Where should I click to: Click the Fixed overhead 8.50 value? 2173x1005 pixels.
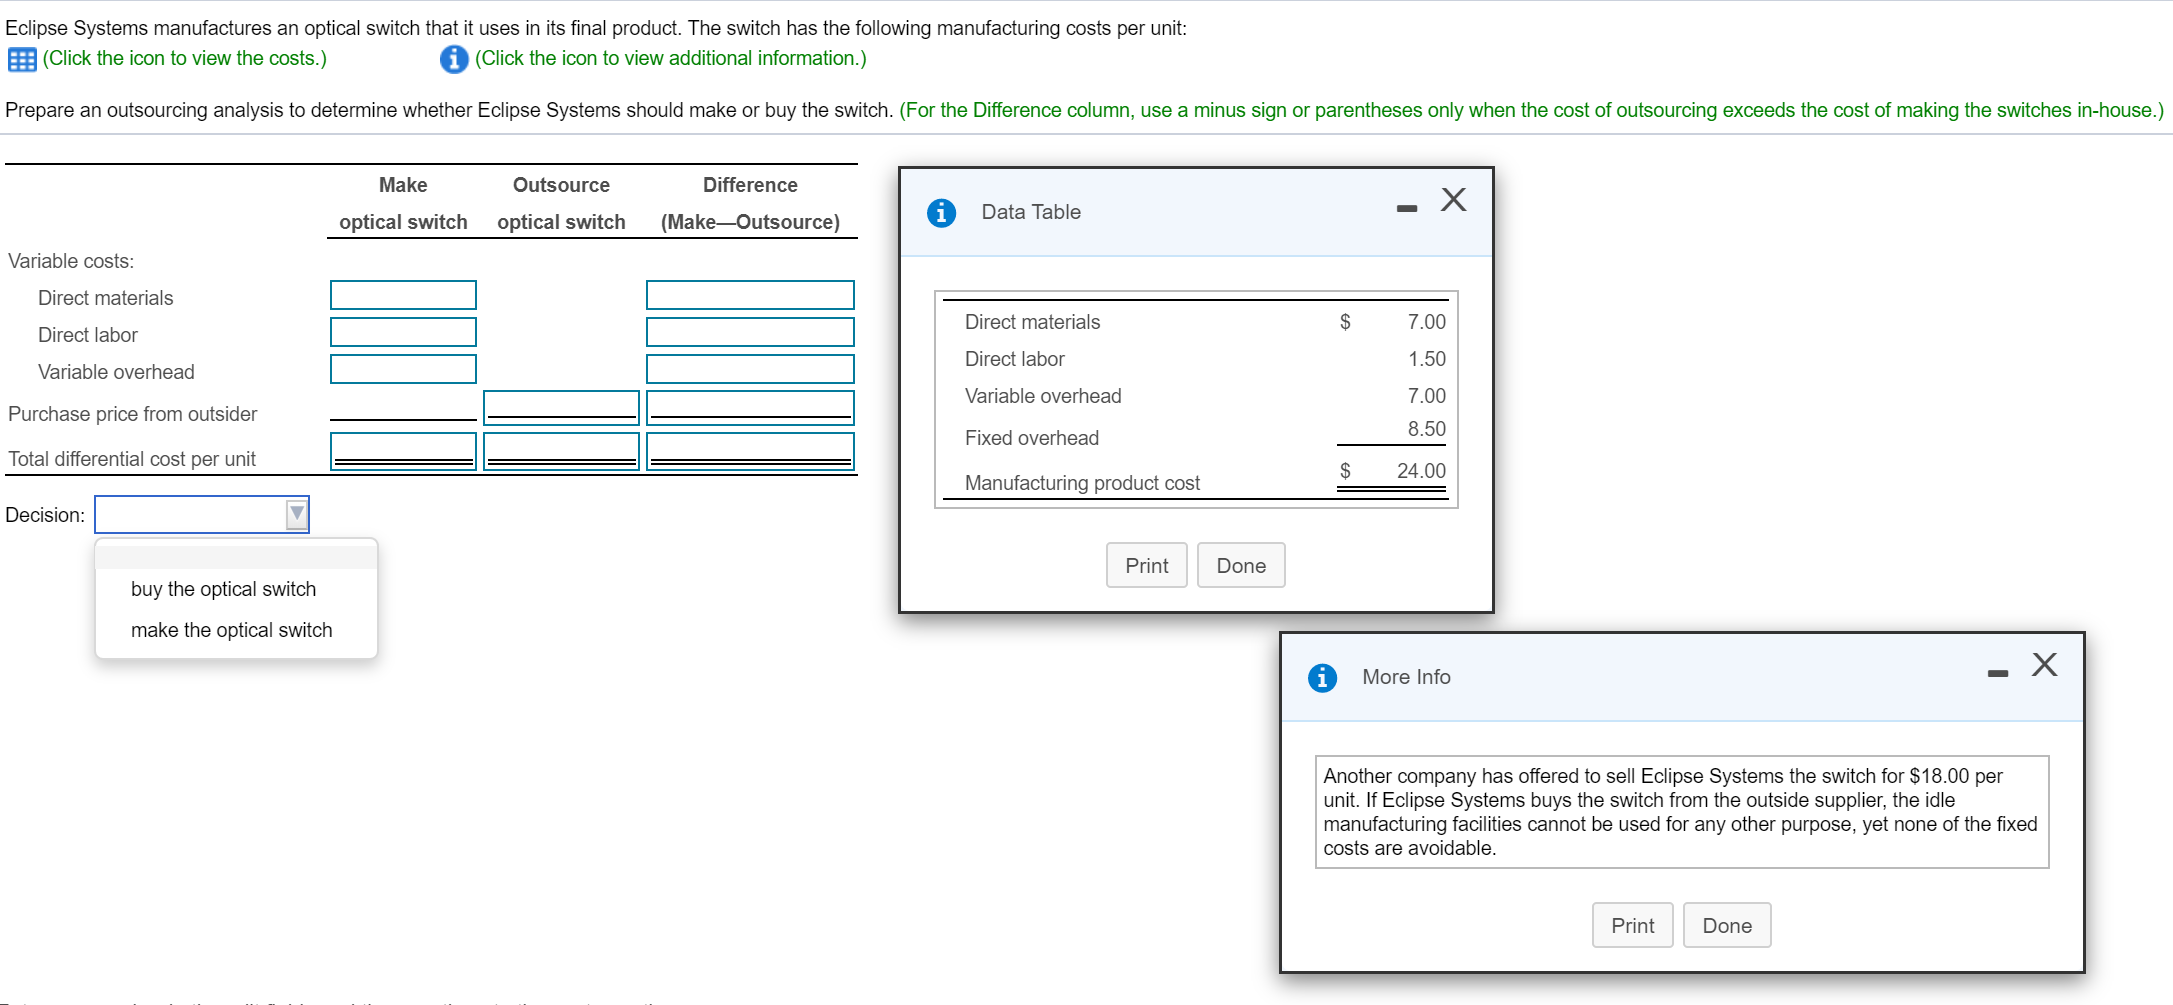(1426, 429)
